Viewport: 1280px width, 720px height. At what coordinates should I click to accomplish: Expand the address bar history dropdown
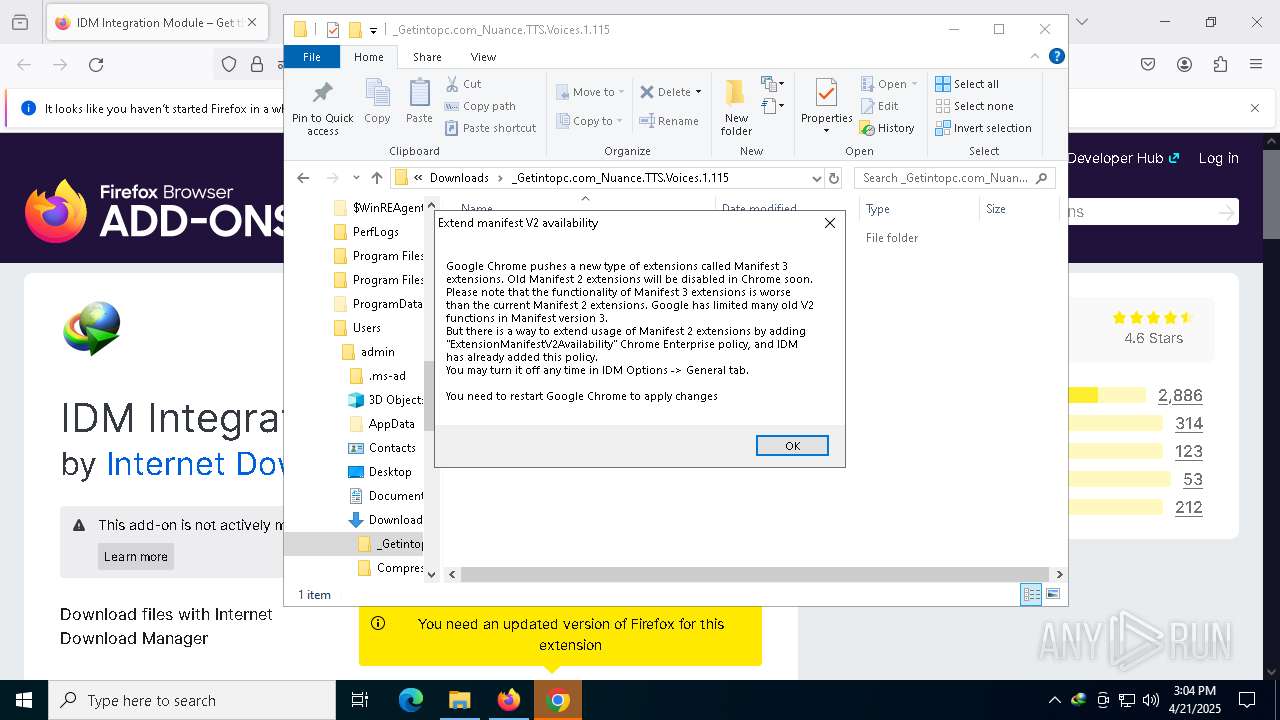[x=816, y=178]
